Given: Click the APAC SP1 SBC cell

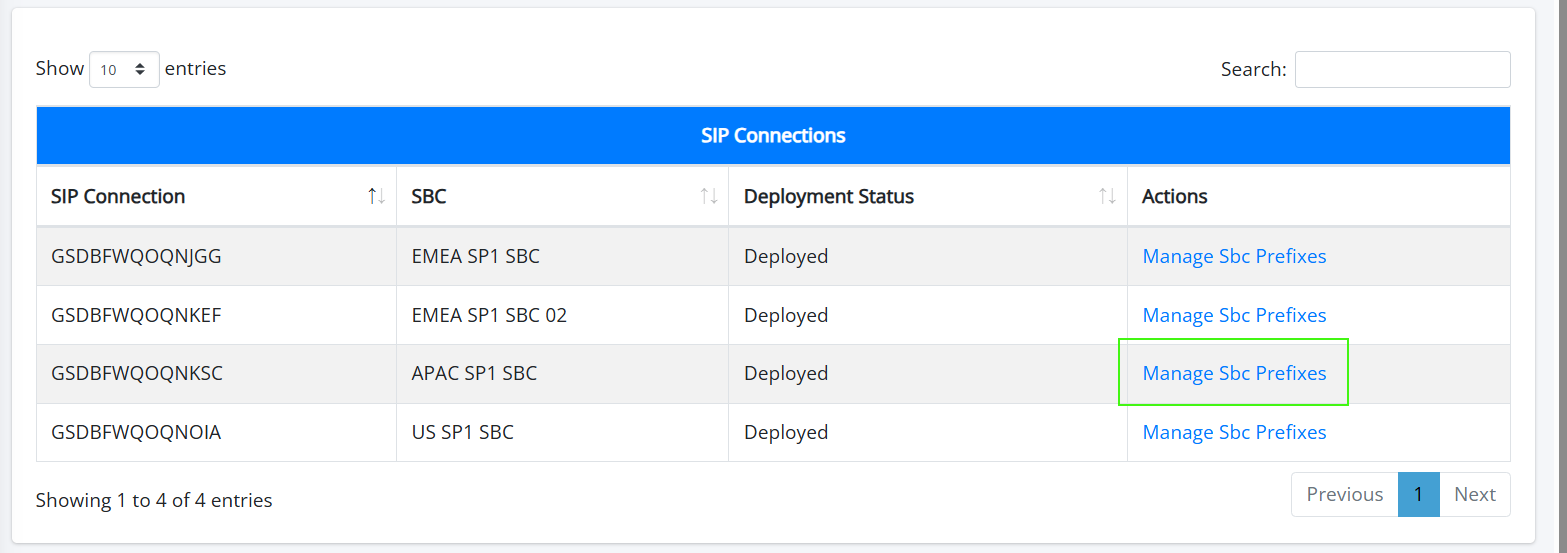Looking at the screenshot, I should (562, 373).
